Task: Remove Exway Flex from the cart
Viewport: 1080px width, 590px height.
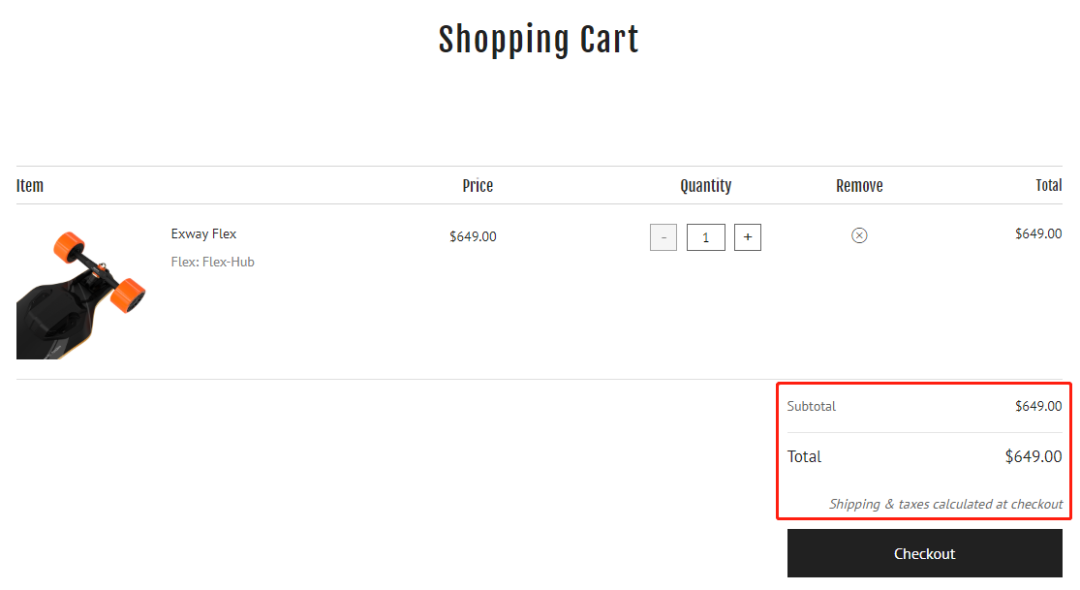Action: pos(859,235)
